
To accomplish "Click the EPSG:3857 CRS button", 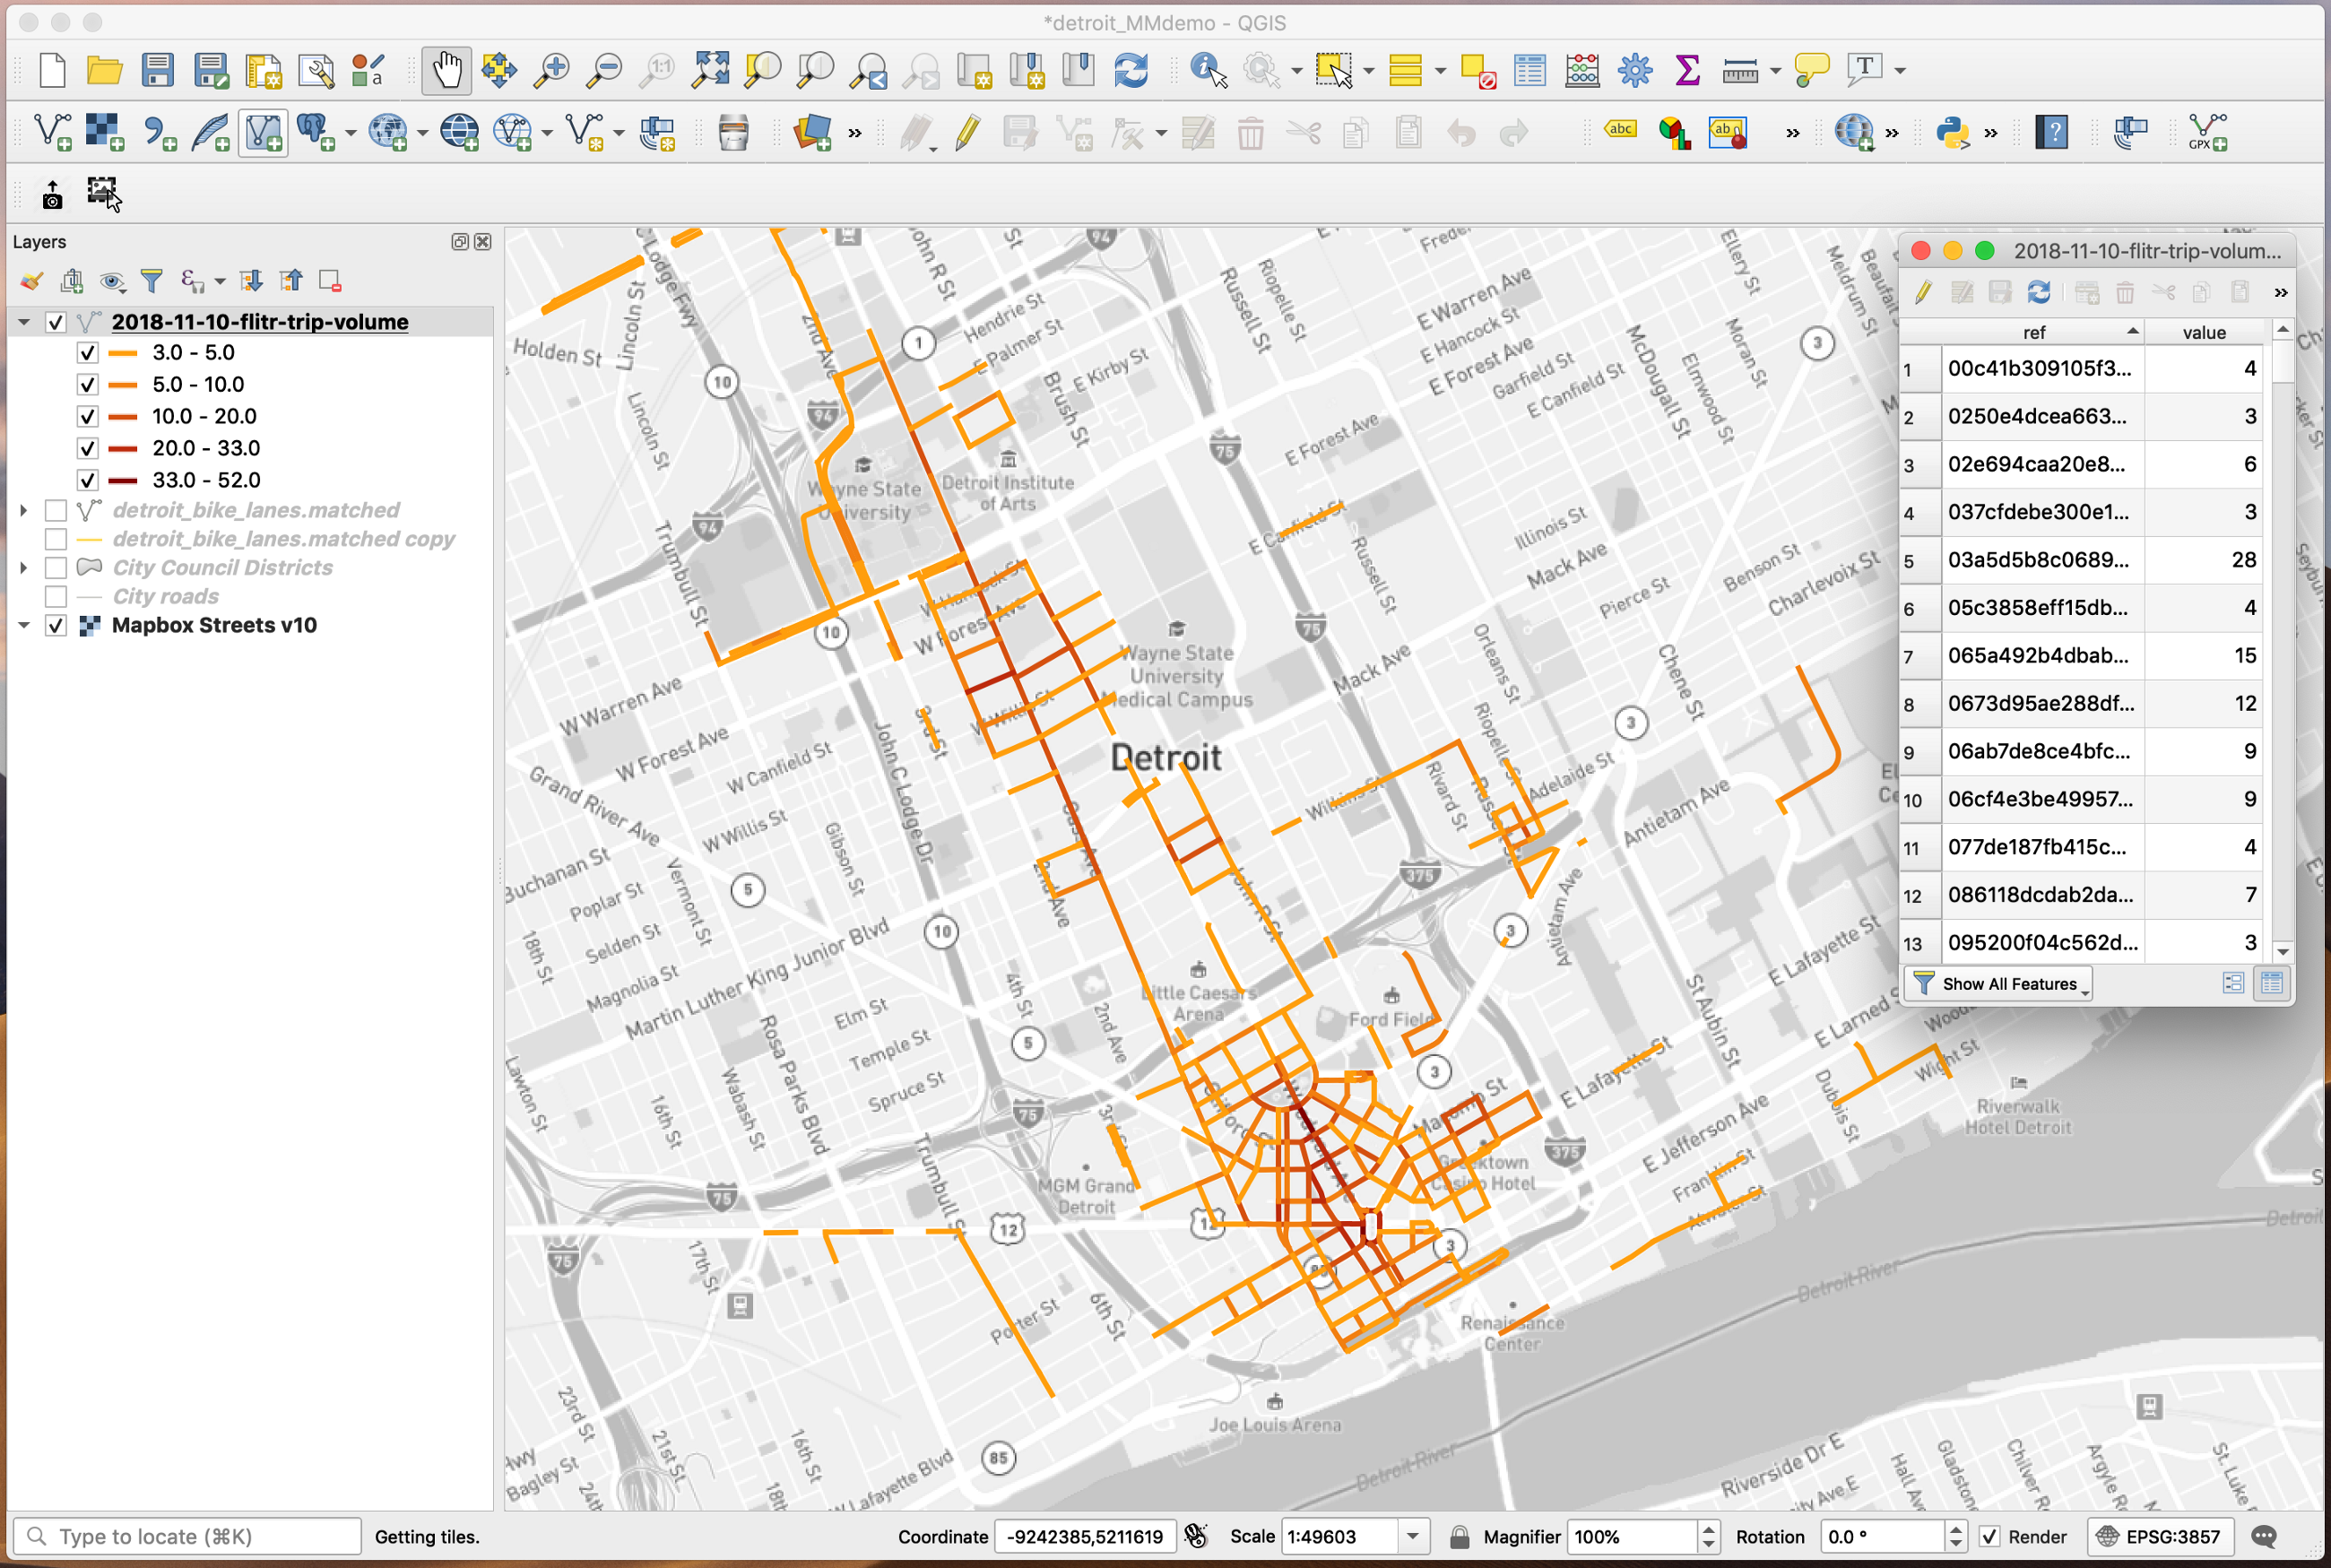I will (2160, 1537).
